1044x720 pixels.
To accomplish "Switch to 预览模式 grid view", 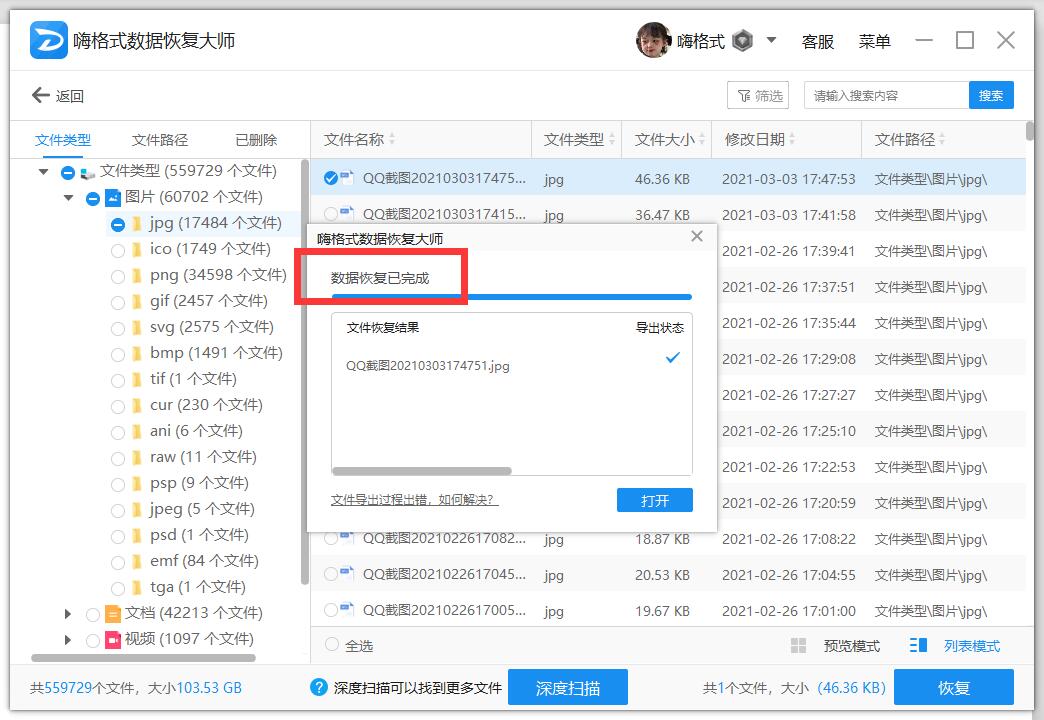I will click(835, 645).
